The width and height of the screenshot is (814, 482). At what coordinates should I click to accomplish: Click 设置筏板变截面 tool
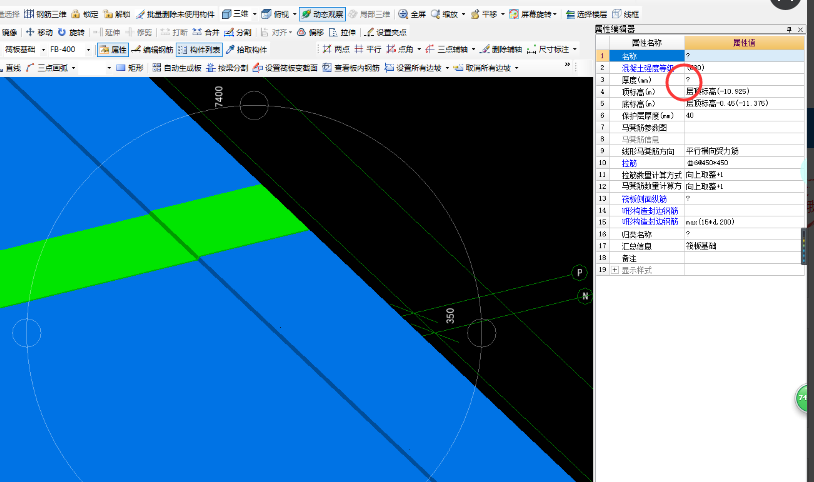click(285, 68)
